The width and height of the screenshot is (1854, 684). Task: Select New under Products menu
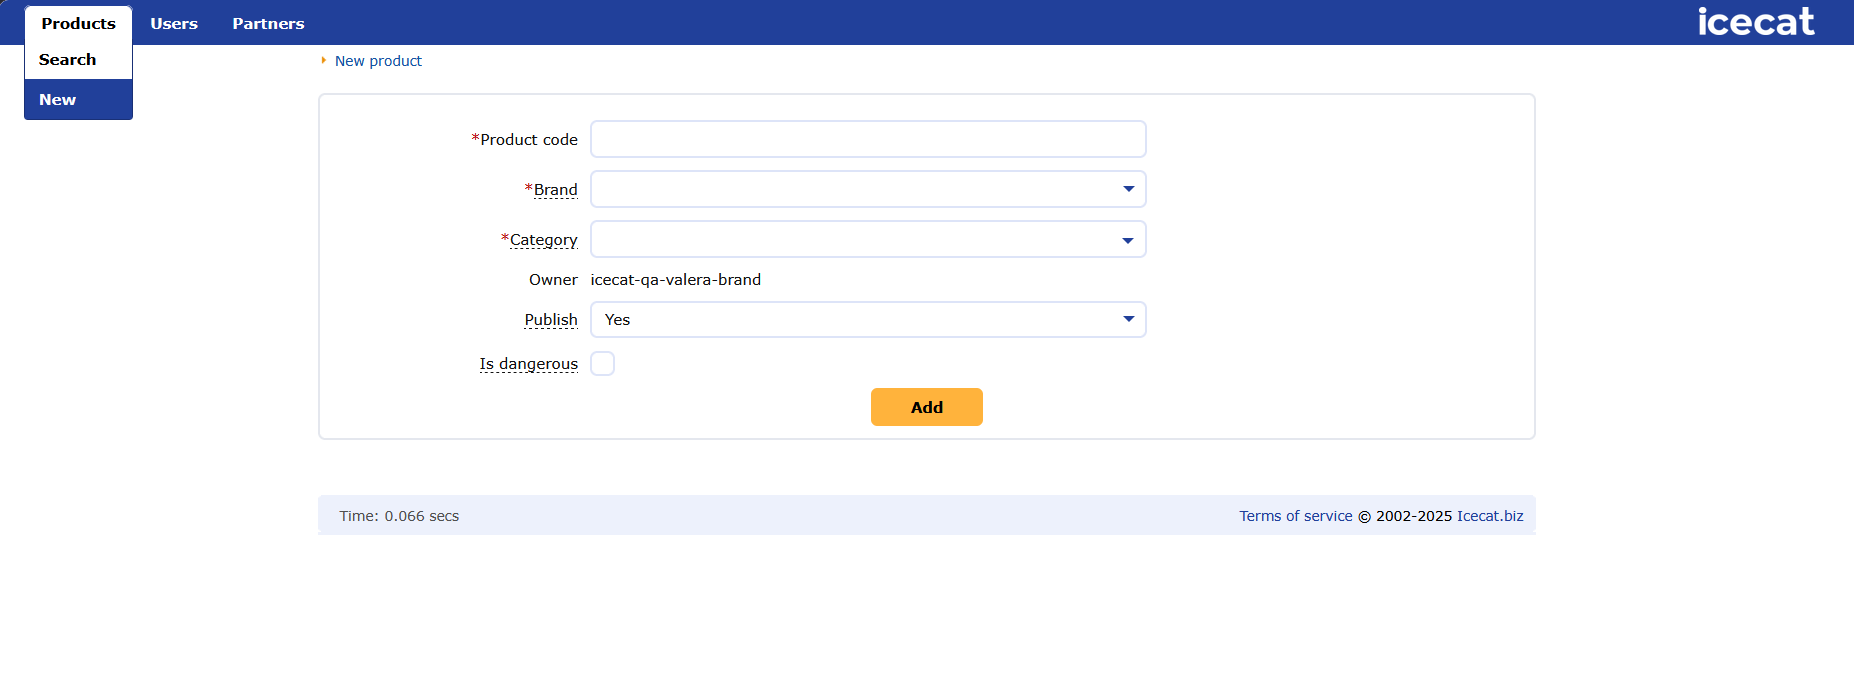(78, 100)
